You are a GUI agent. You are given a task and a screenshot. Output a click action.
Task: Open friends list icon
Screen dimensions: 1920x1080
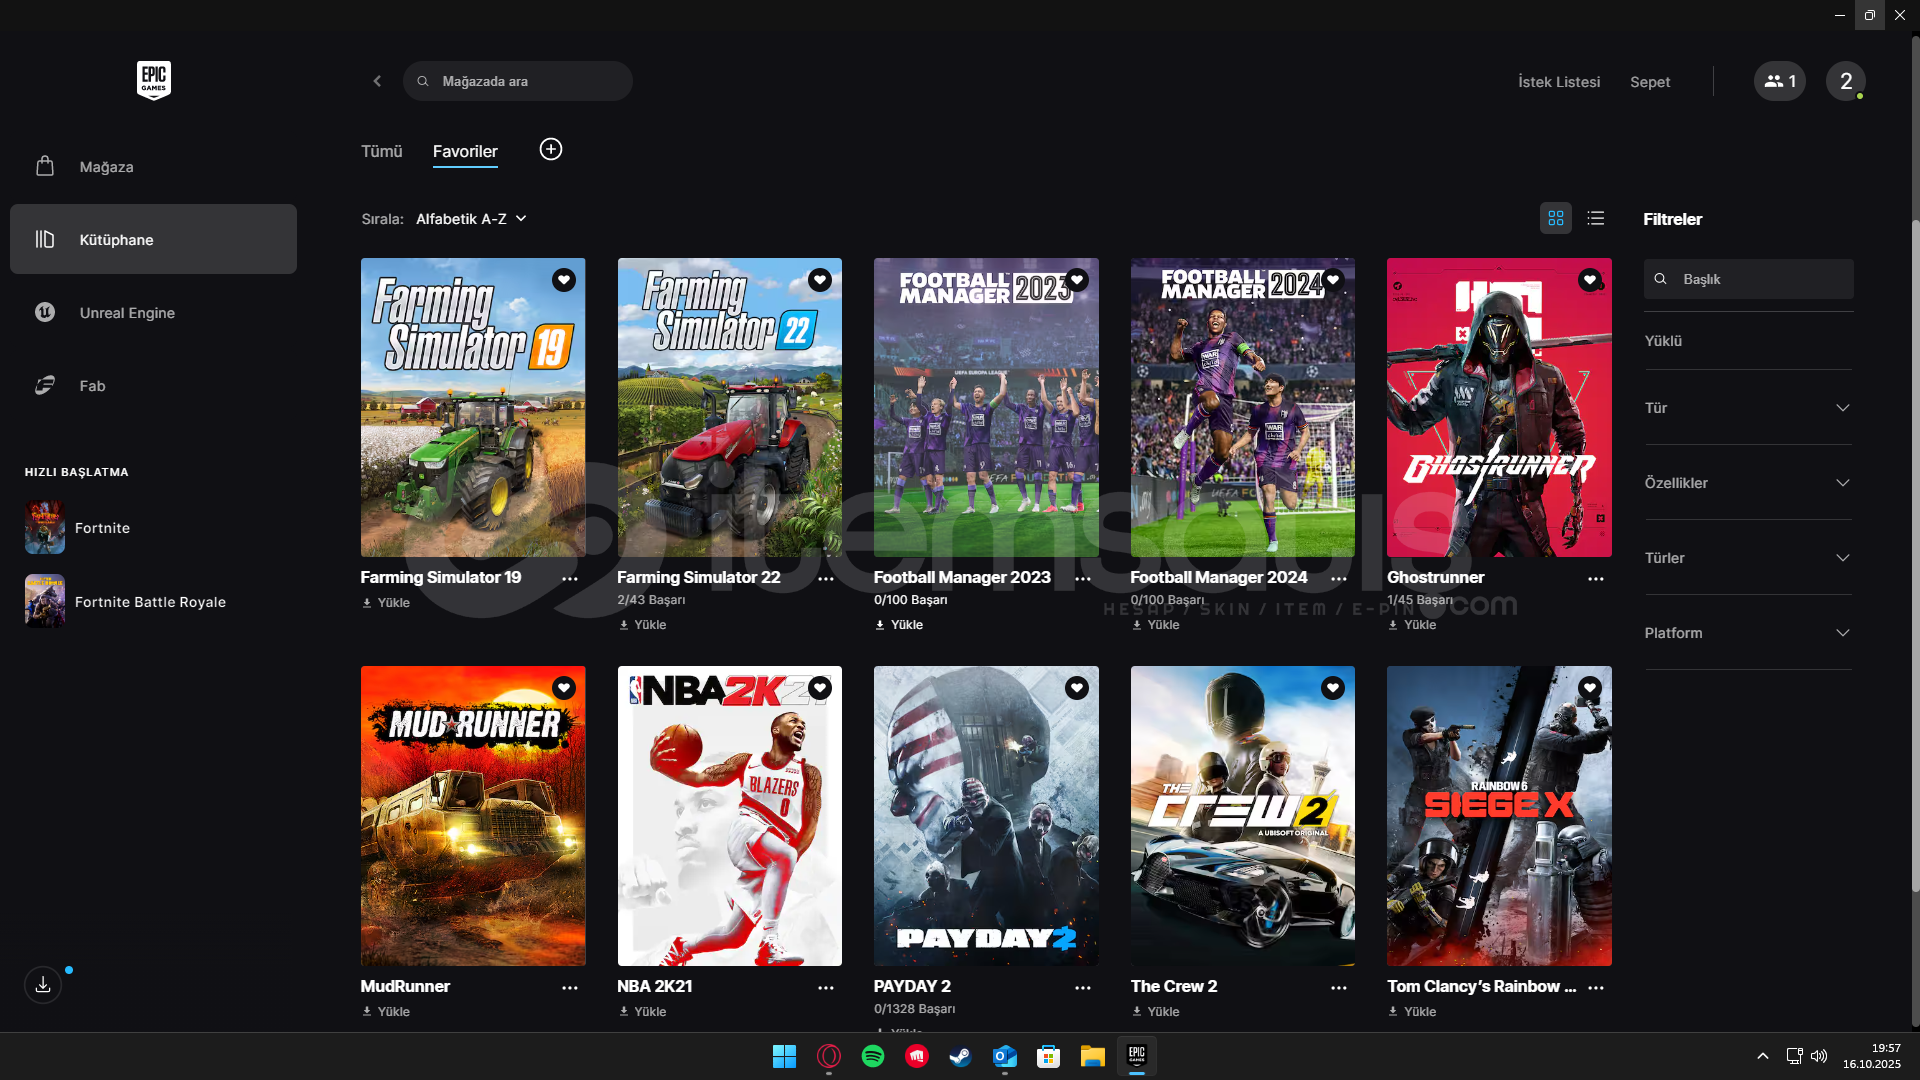1779,81
